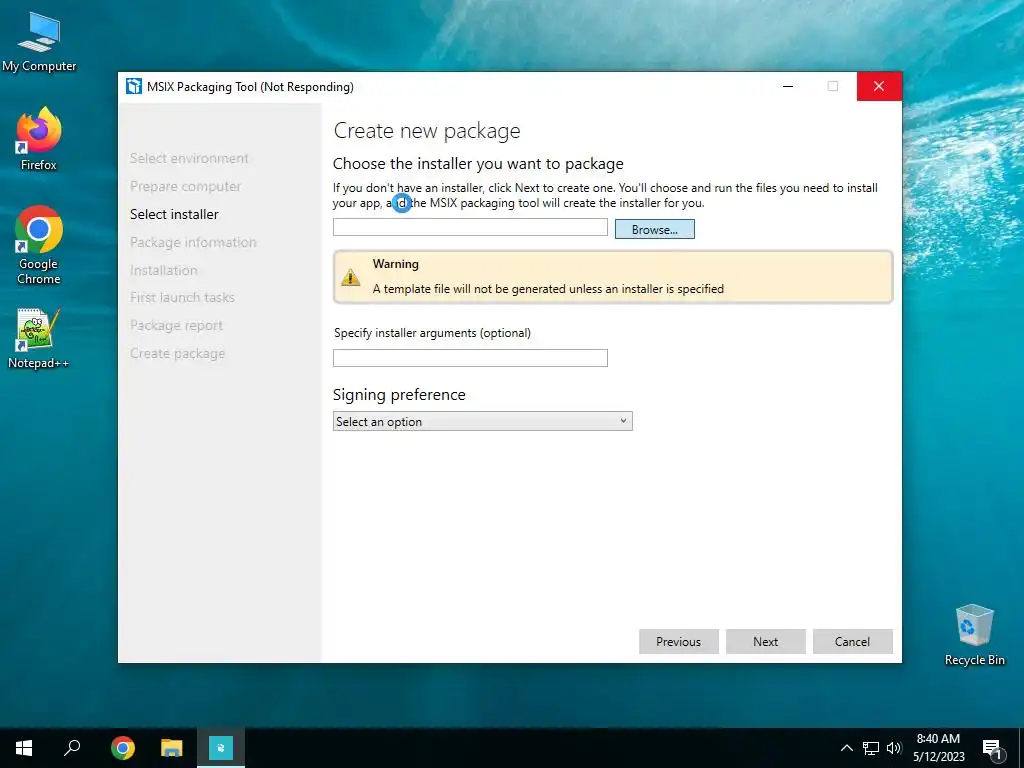1024x768 pixels.
Task: Close the MSIX Packaging Tool window
Action: [x=879, y=86]
